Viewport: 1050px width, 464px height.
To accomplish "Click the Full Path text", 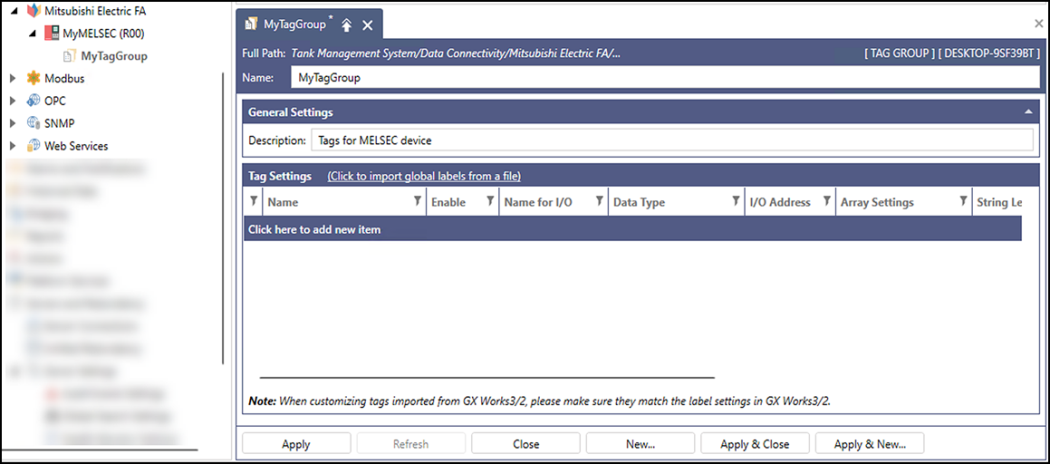I will coord(431,53).
